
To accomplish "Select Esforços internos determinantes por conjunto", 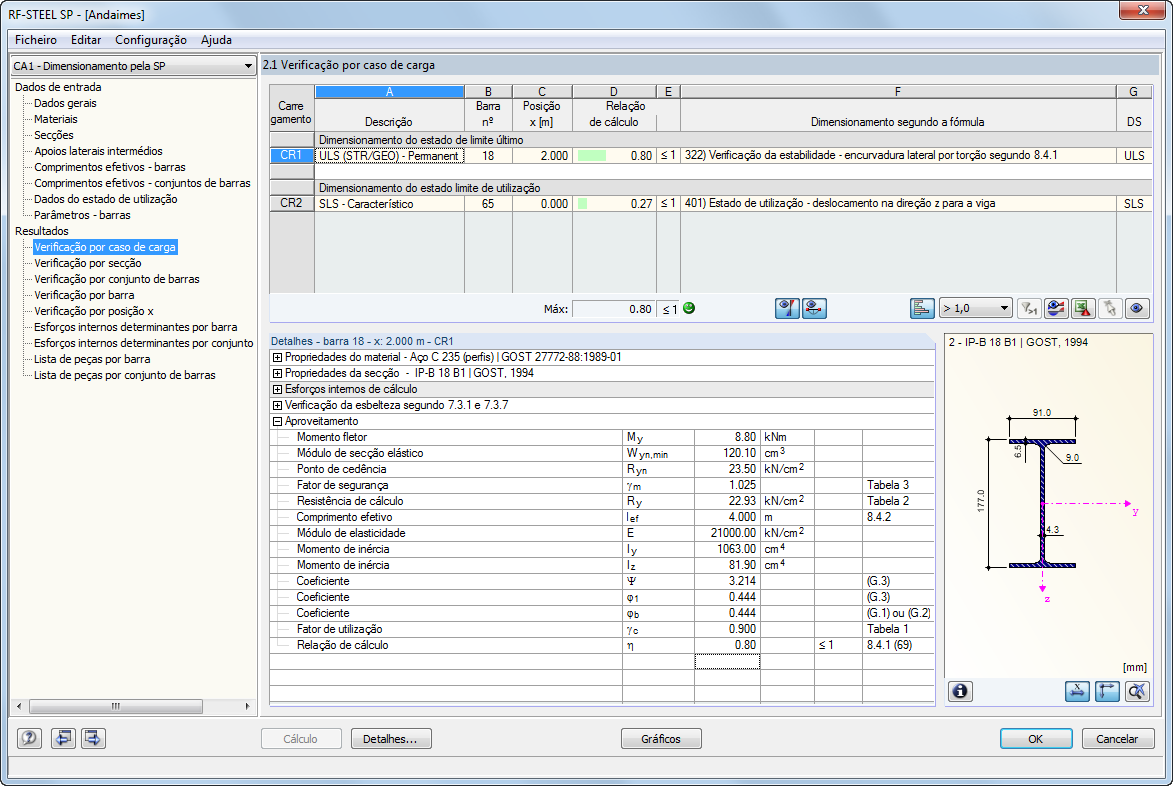I will [144, 343].
